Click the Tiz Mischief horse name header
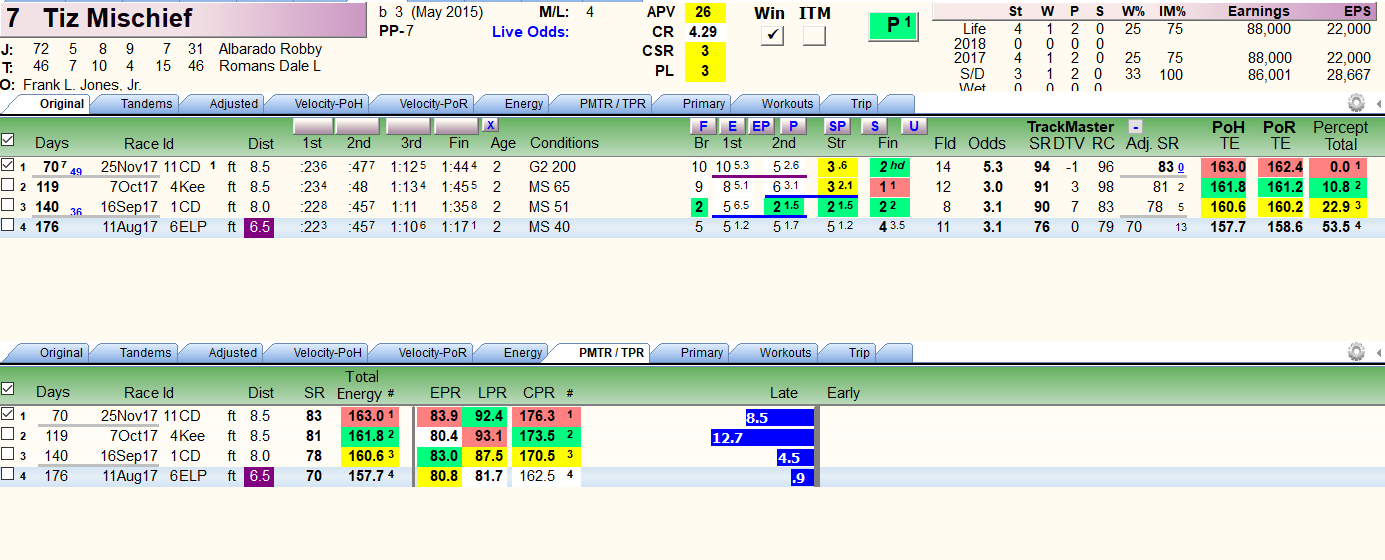 (x=183, y=18)
